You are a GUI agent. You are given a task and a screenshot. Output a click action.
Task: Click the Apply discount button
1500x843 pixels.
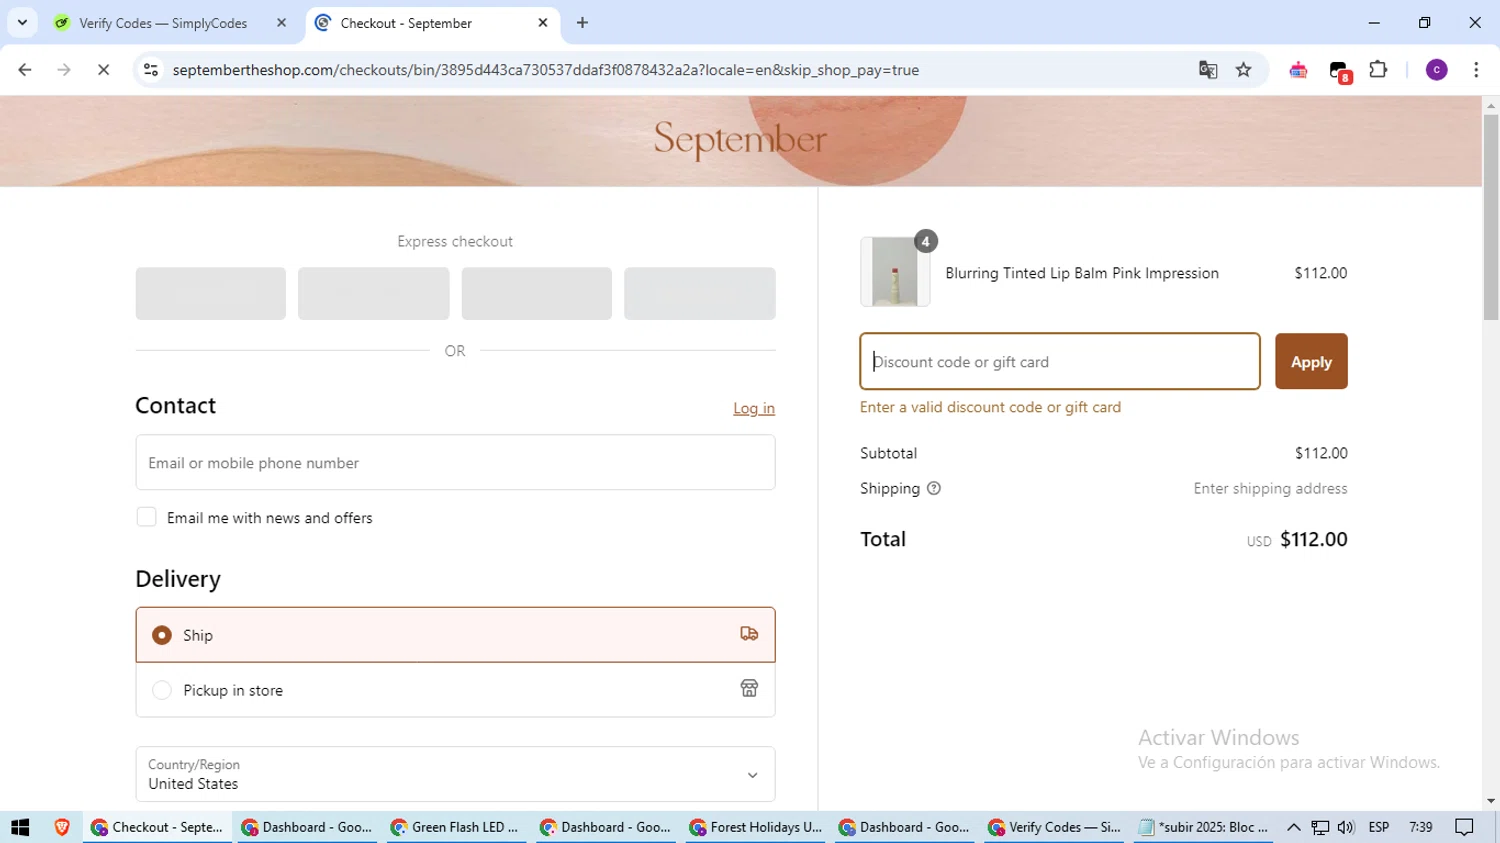[1311, 361]
